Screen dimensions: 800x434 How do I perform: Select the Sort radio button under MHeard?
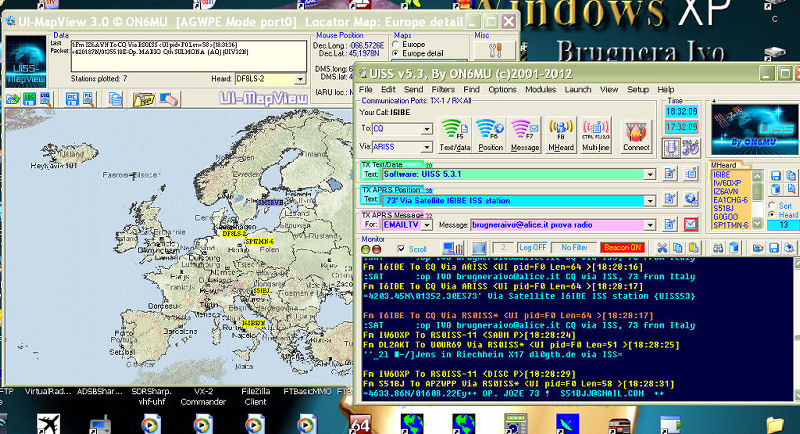(770, 204)
